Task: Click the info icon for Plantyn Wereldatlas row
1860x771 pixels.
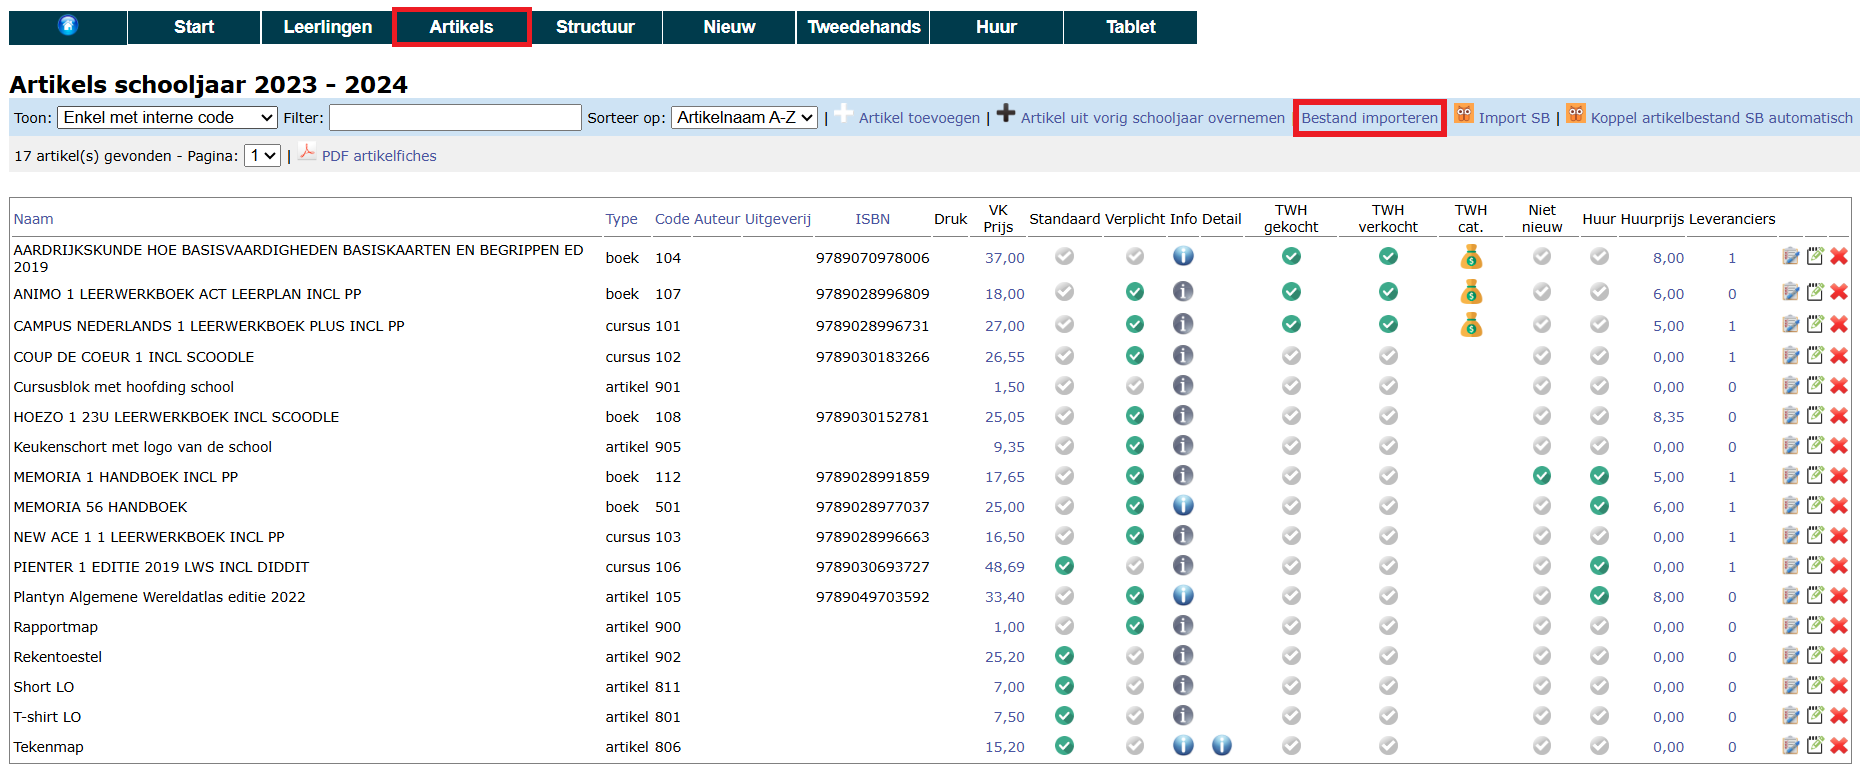Action: pos(1183,595)
